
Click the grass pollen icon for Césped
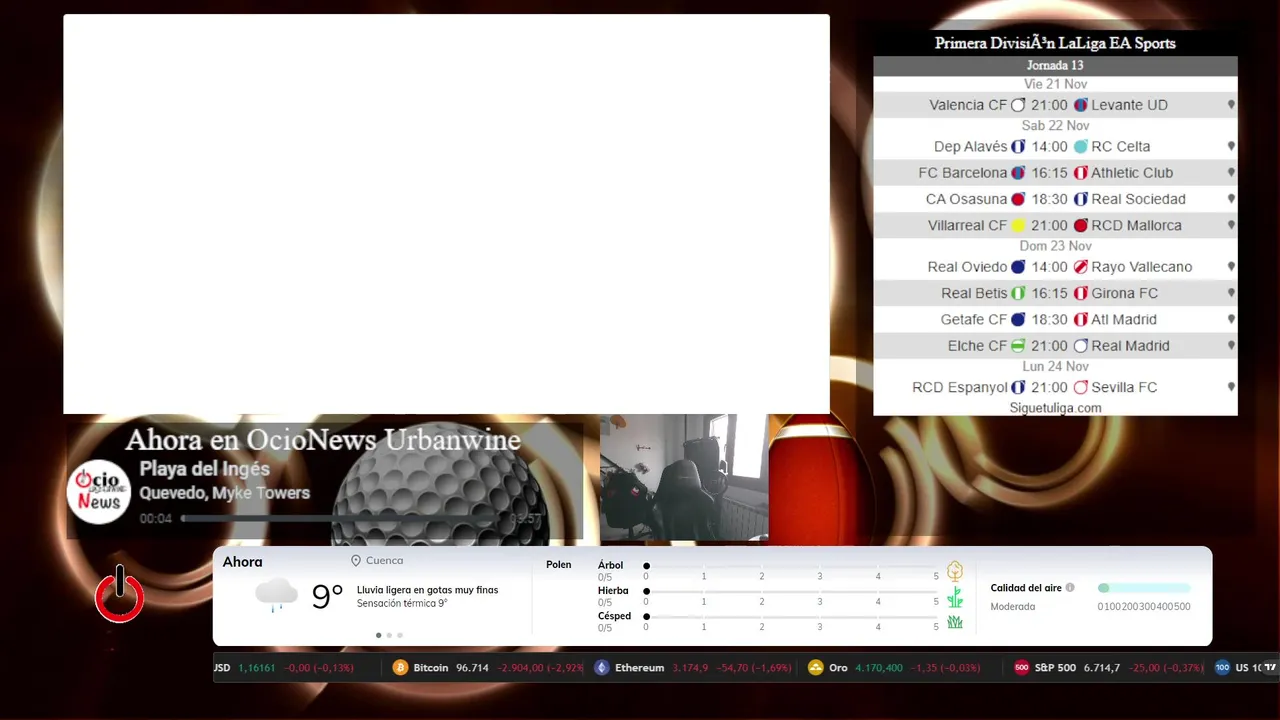coord(955,622)
